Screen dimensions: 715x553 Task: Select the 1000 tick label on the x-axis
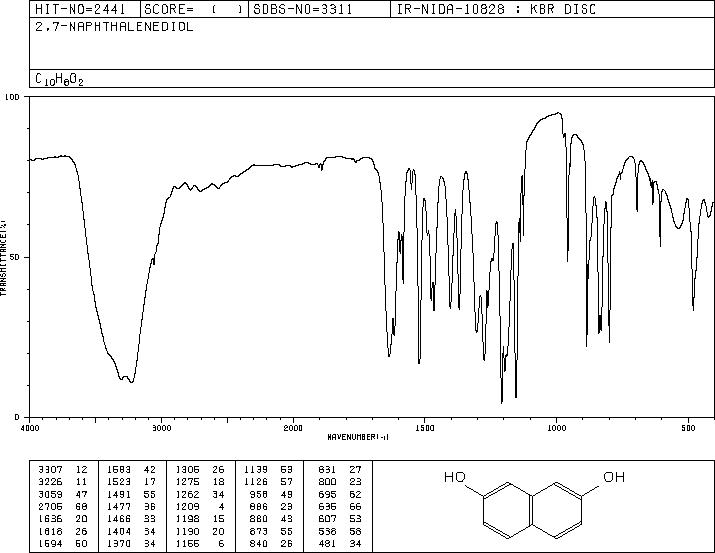(557, 428)
